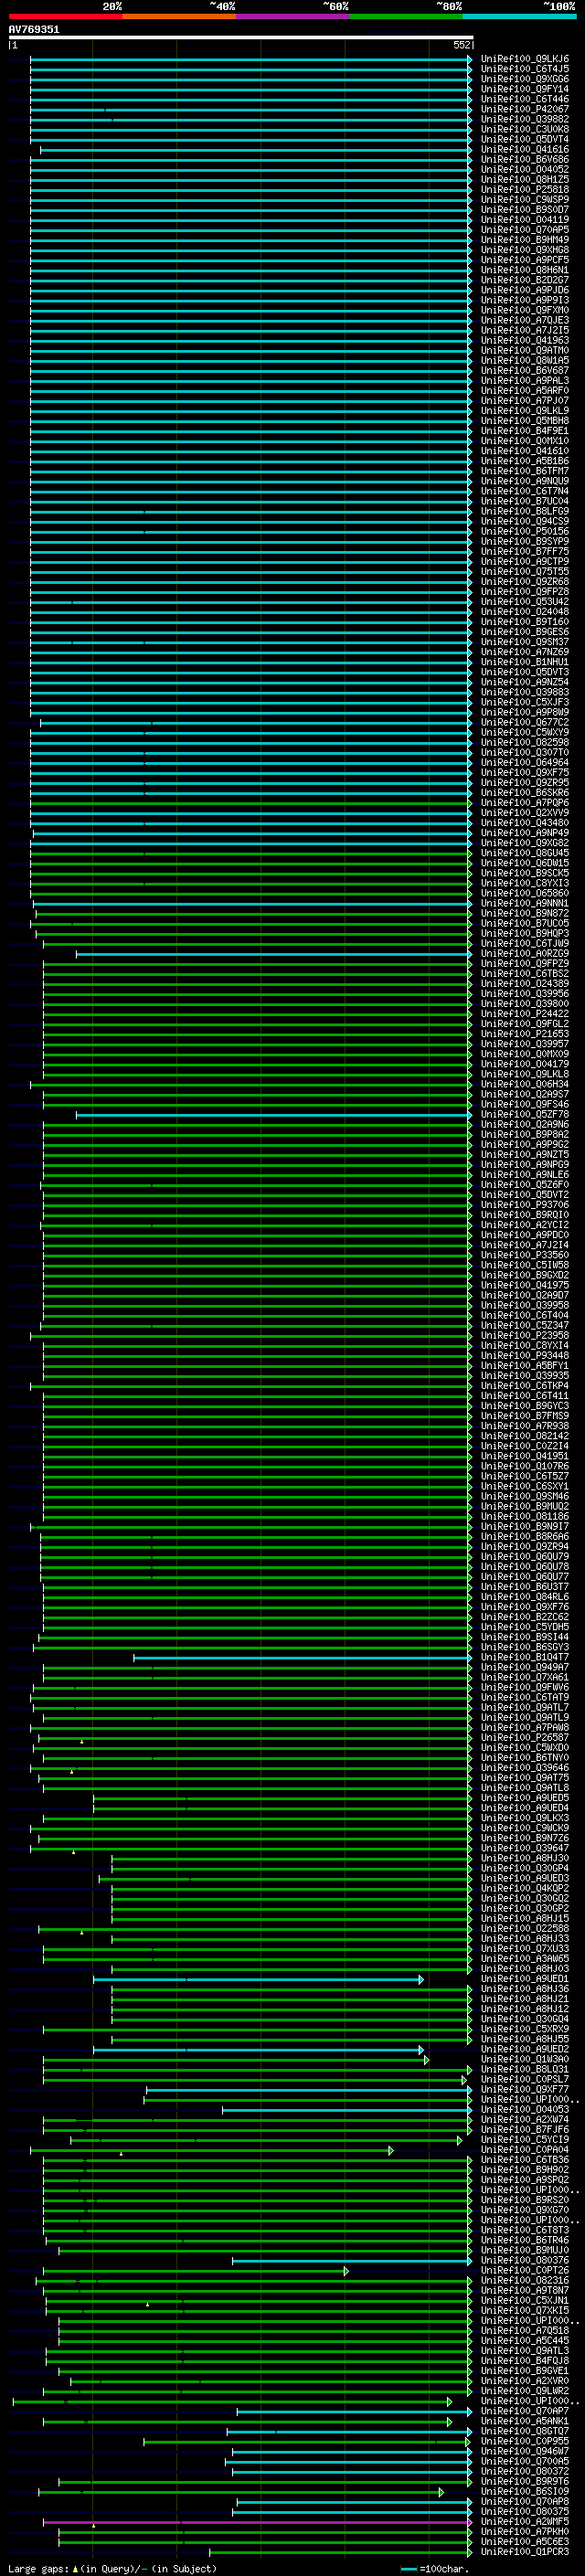This screenshot has width=585, height=2576.
Task: Select the UniRef100_Q70AP7 label
Action: [x=524, y=2411]
